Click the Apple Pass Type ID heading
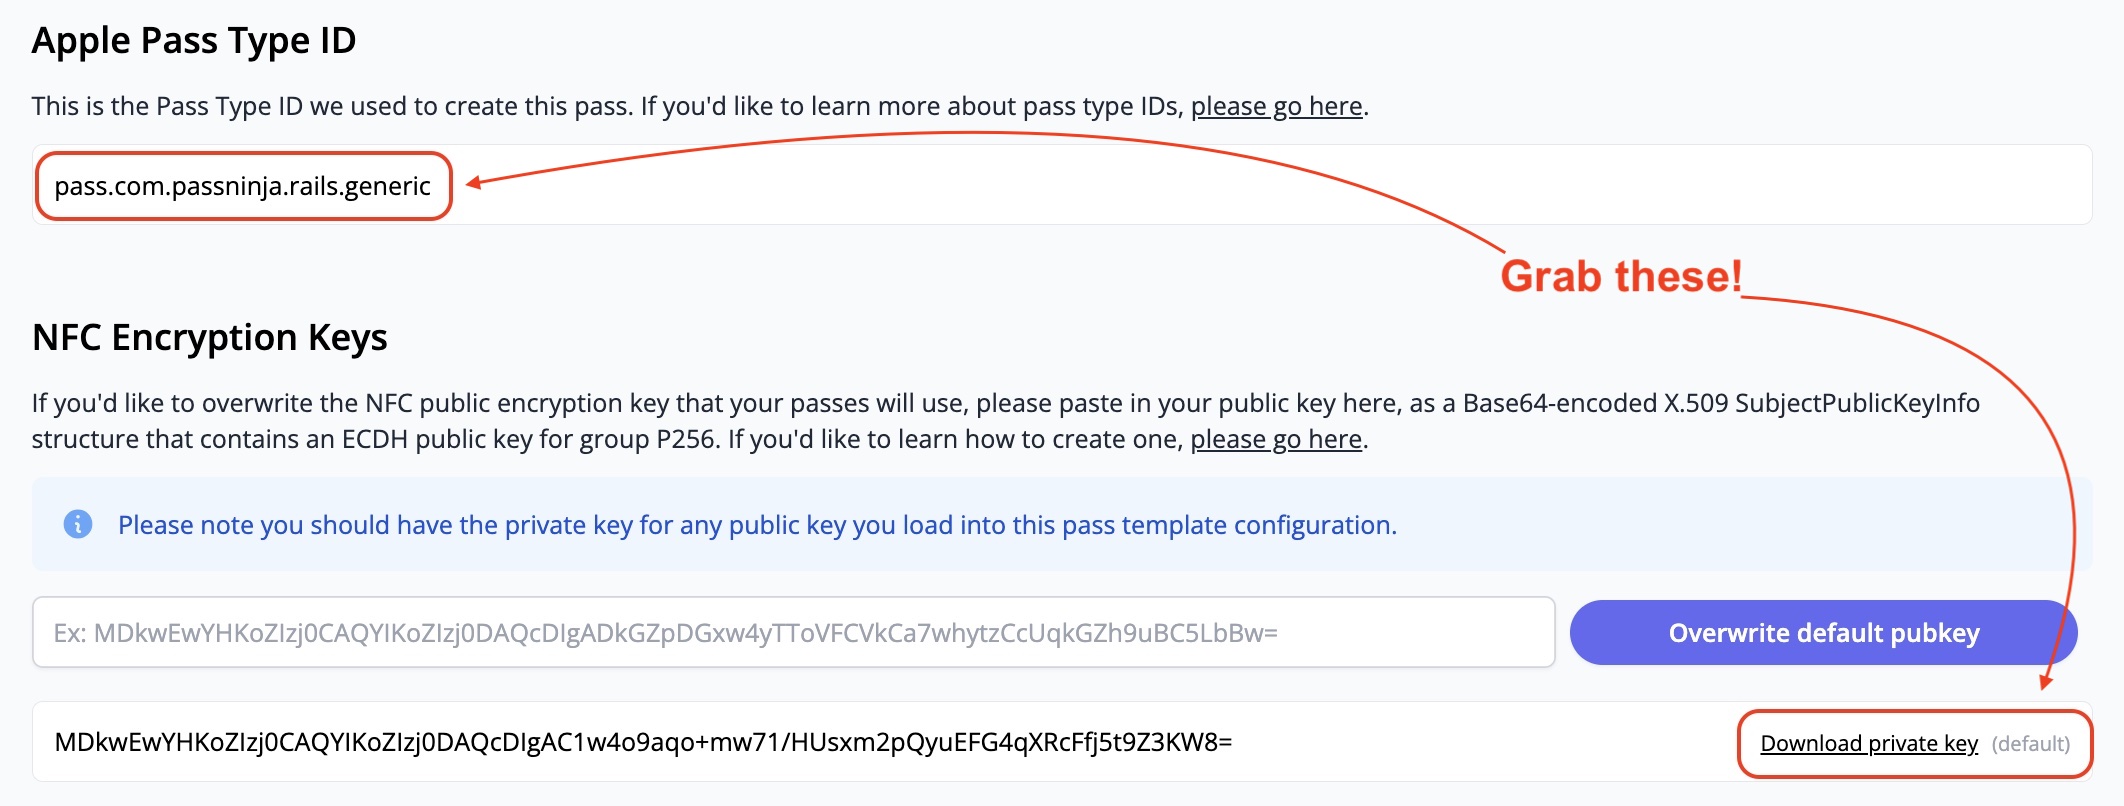2124x806 pixels. pos(194,41)
